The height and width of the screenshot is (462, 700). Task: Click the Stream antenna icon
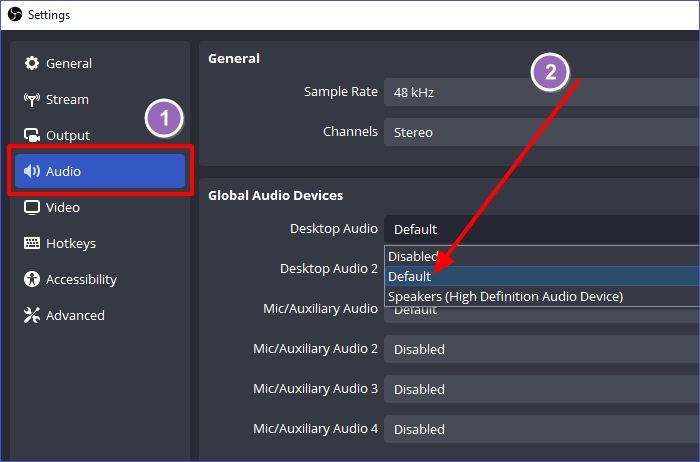(x=31, y=100)
